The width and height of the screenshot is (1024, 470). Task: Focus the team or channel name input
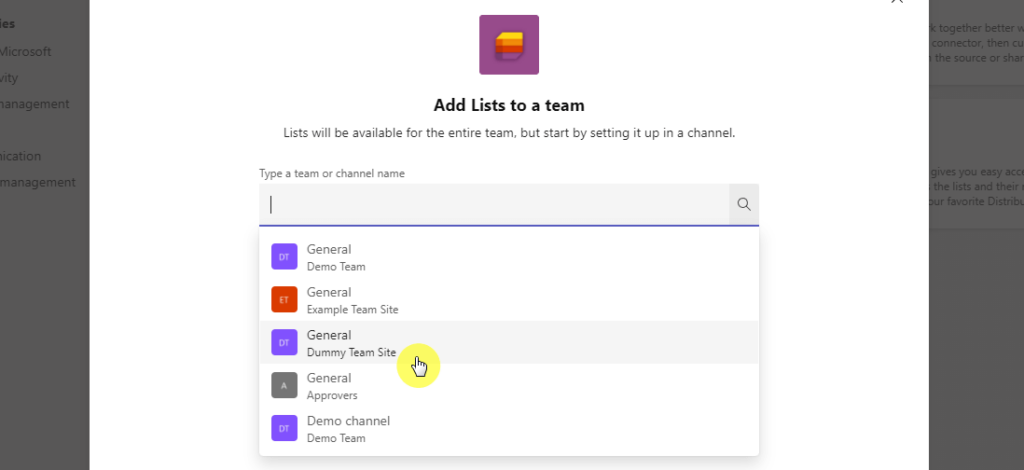click(x=494, y=205)
